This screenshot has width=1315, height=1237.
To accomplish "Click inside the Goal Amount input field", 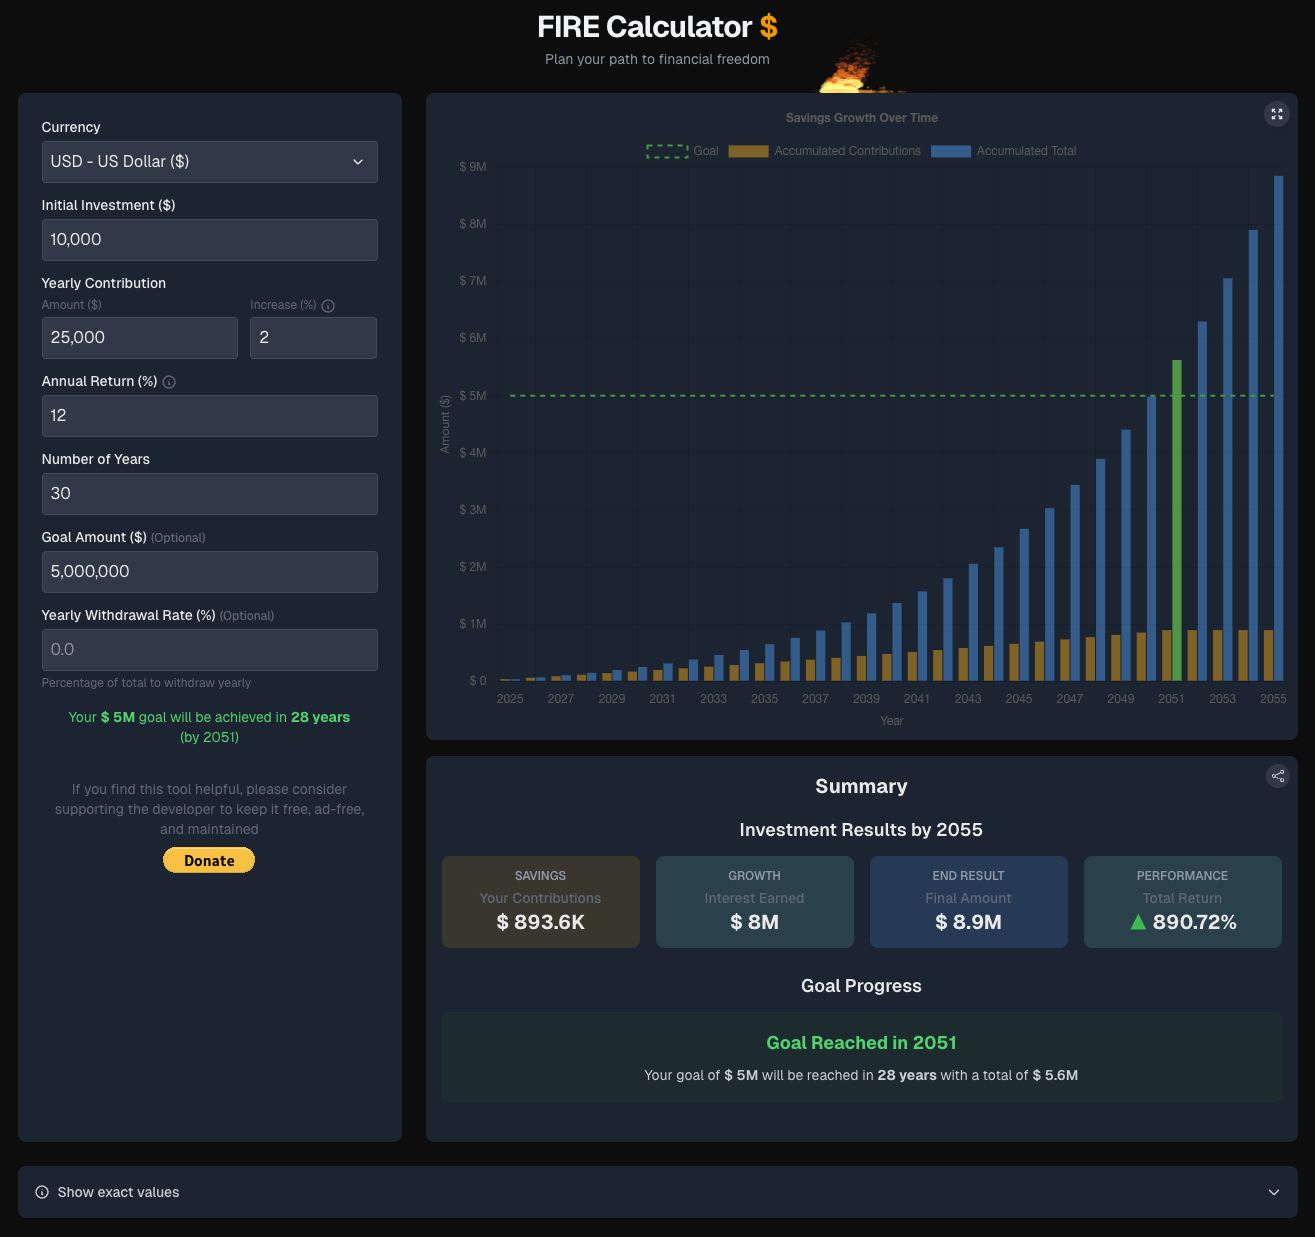I will click(x=209, y=571).
